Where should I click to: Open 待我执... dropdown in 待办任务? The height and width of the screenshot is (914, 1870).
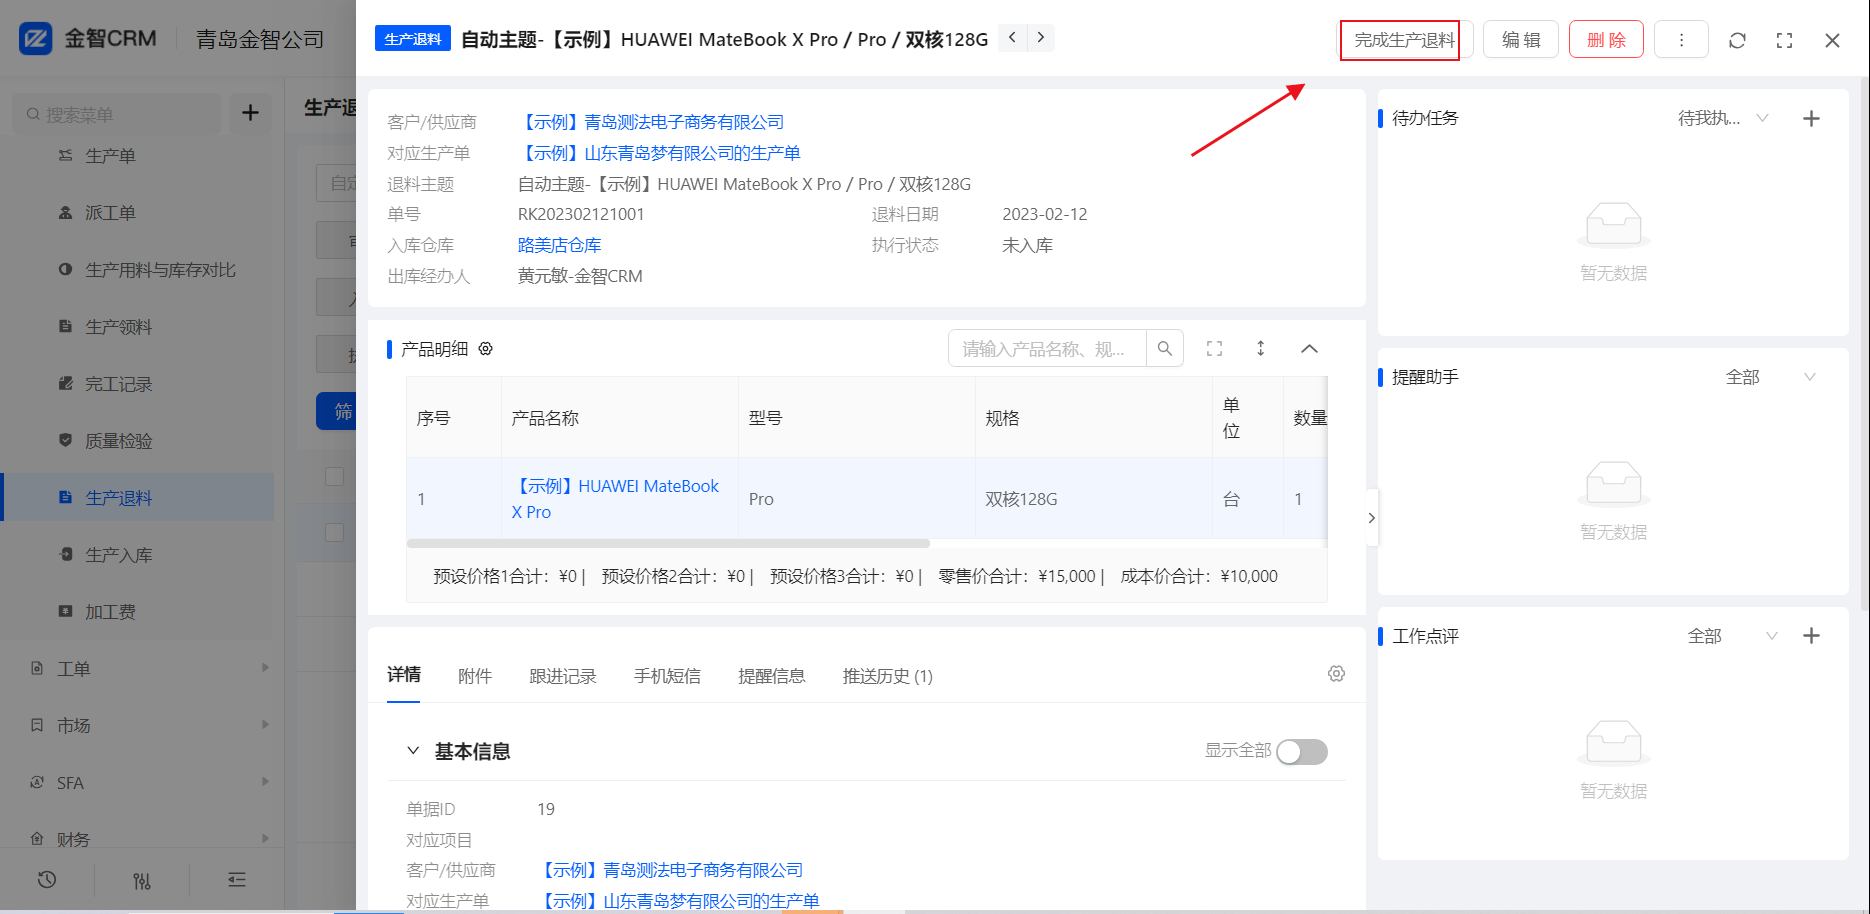pyautogui.click(x=1723, y=118)
